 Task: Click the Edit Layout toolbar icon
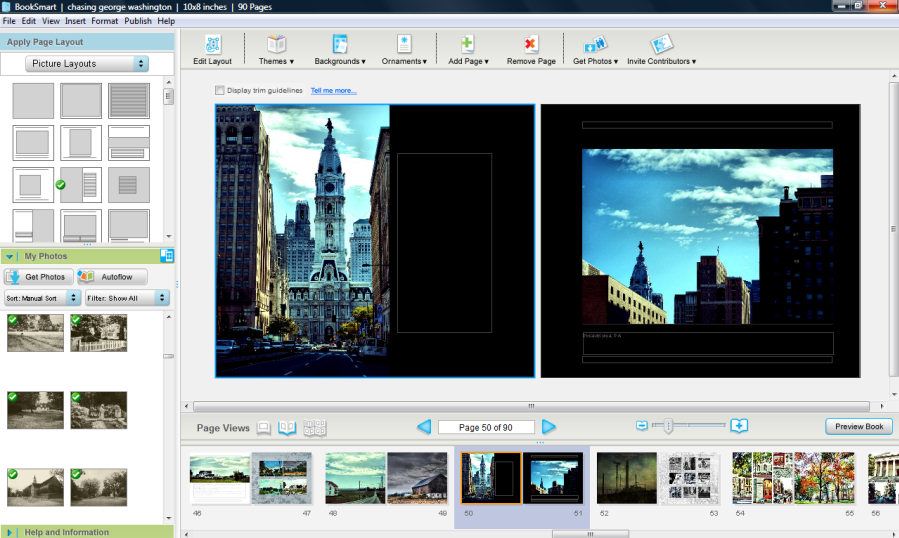[x=212, y=45]
